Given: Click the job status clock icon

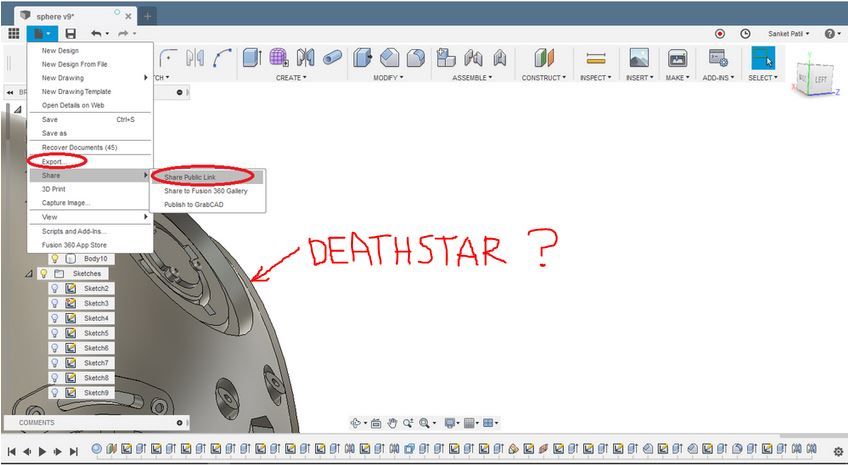Looking at the screenshot, I should [x=745, y=33].
